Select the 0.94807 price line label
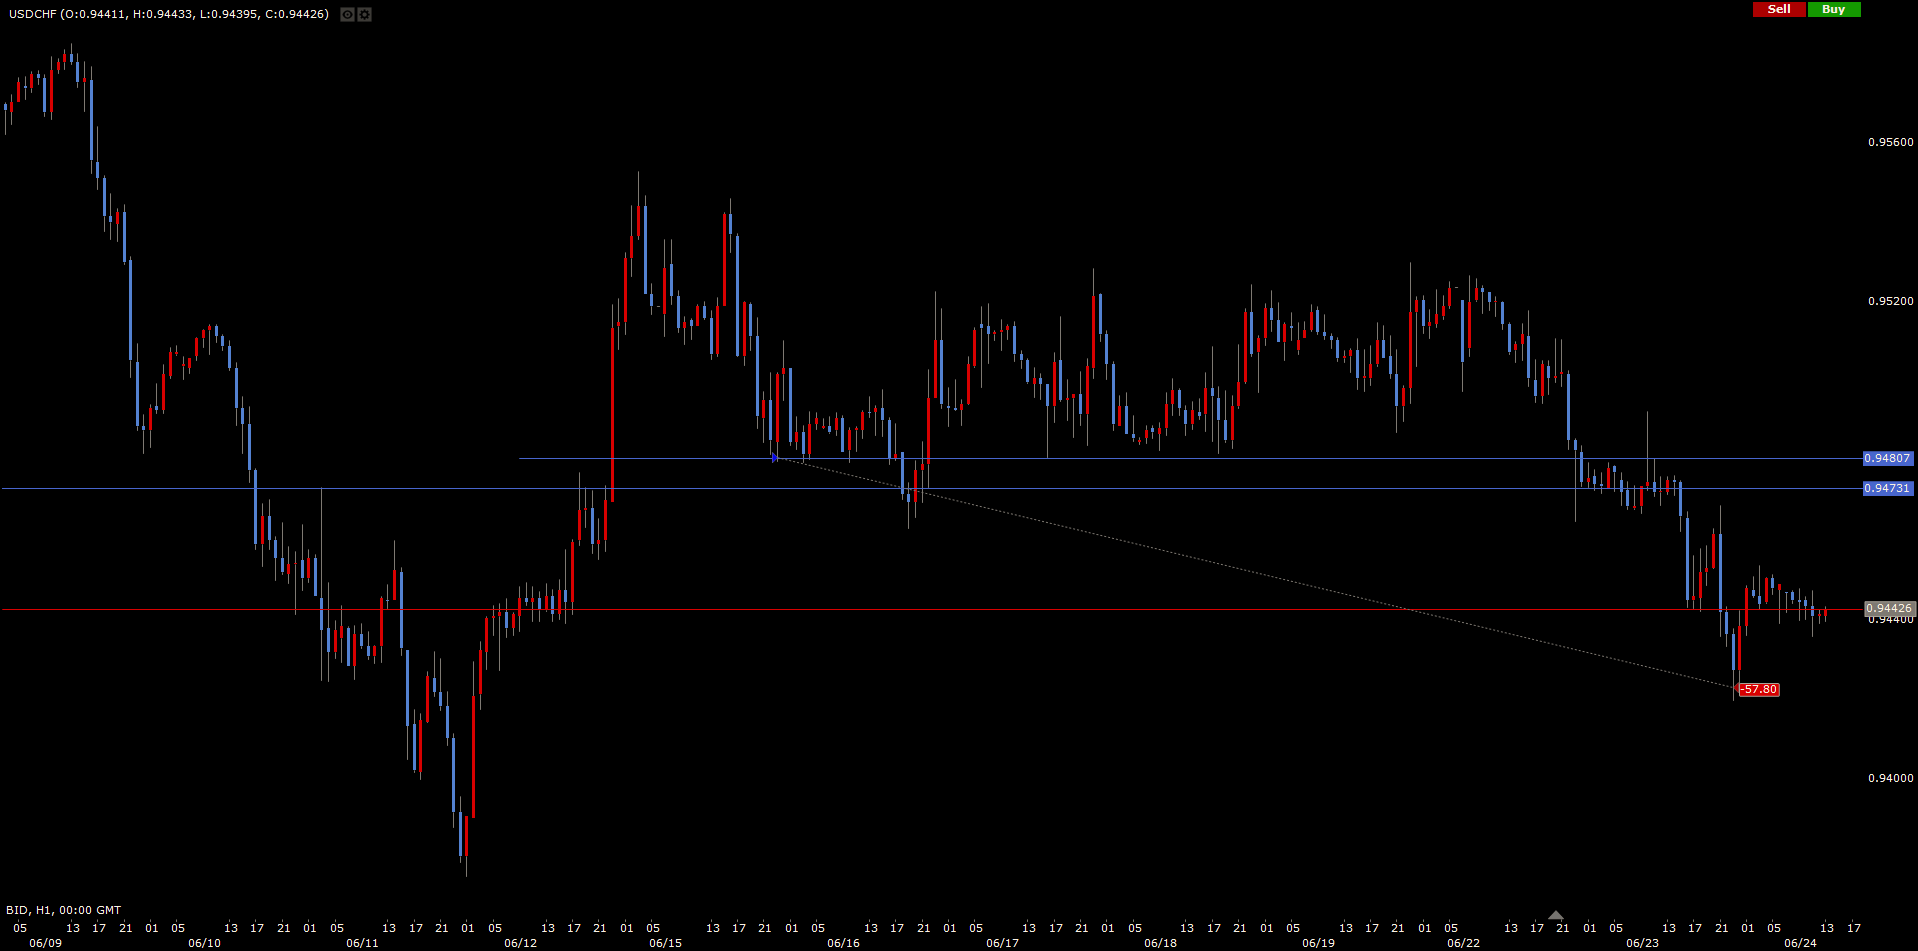 (1887, 458)
